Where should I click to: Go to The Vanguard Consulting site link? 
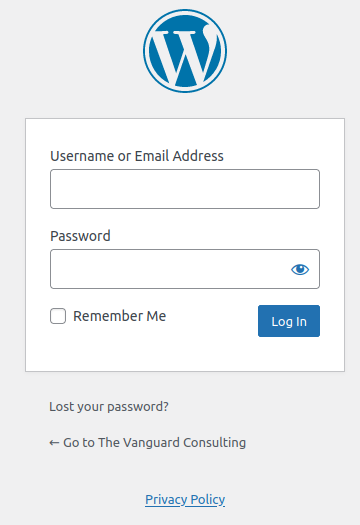(148, 443)
